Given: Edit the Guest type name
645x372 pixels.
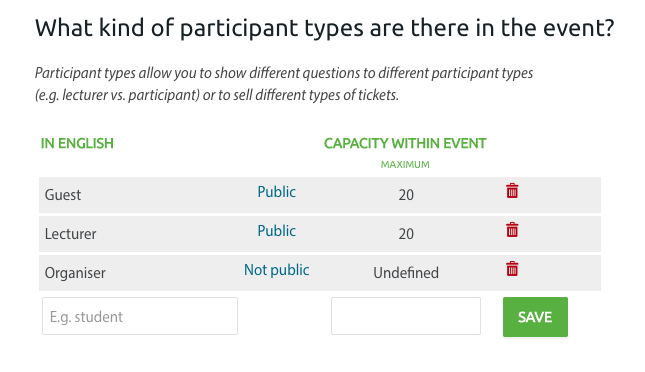Looking at the screenshot, I should [x=63, y=195].
